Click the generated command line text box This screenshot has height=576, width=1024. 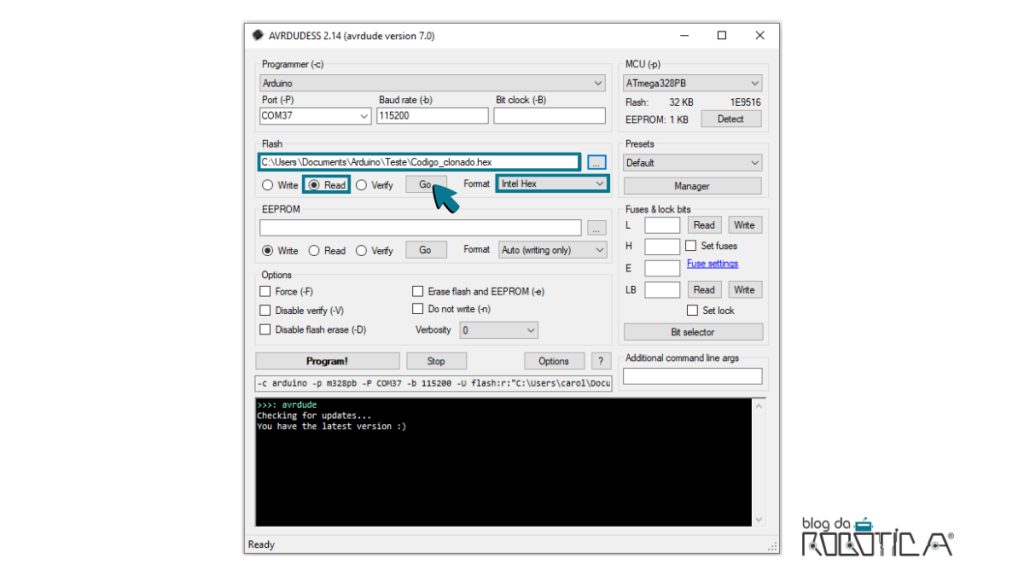(x=434, y=383)
